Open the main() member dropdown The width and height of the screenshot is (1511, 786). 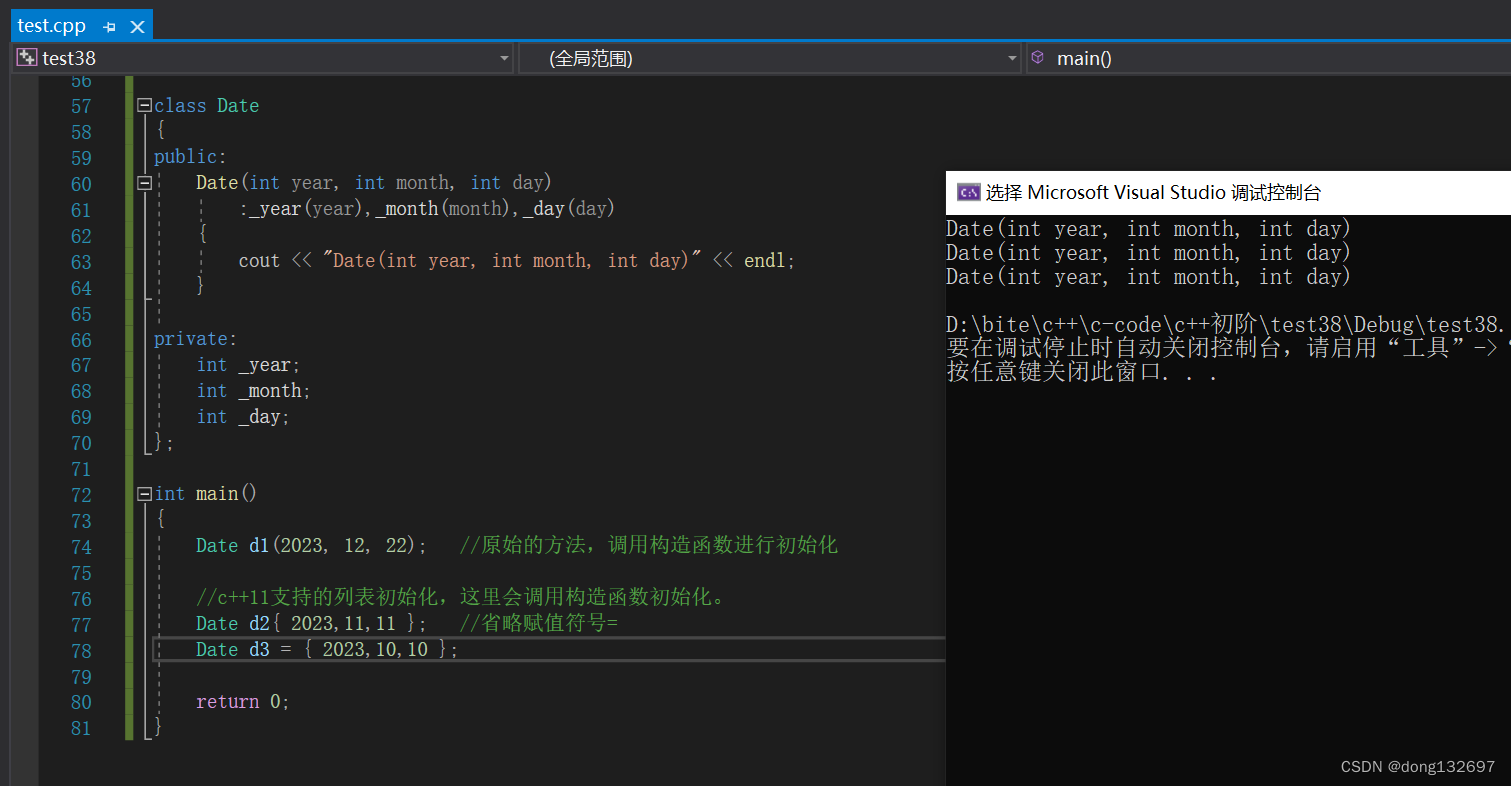1268,58
